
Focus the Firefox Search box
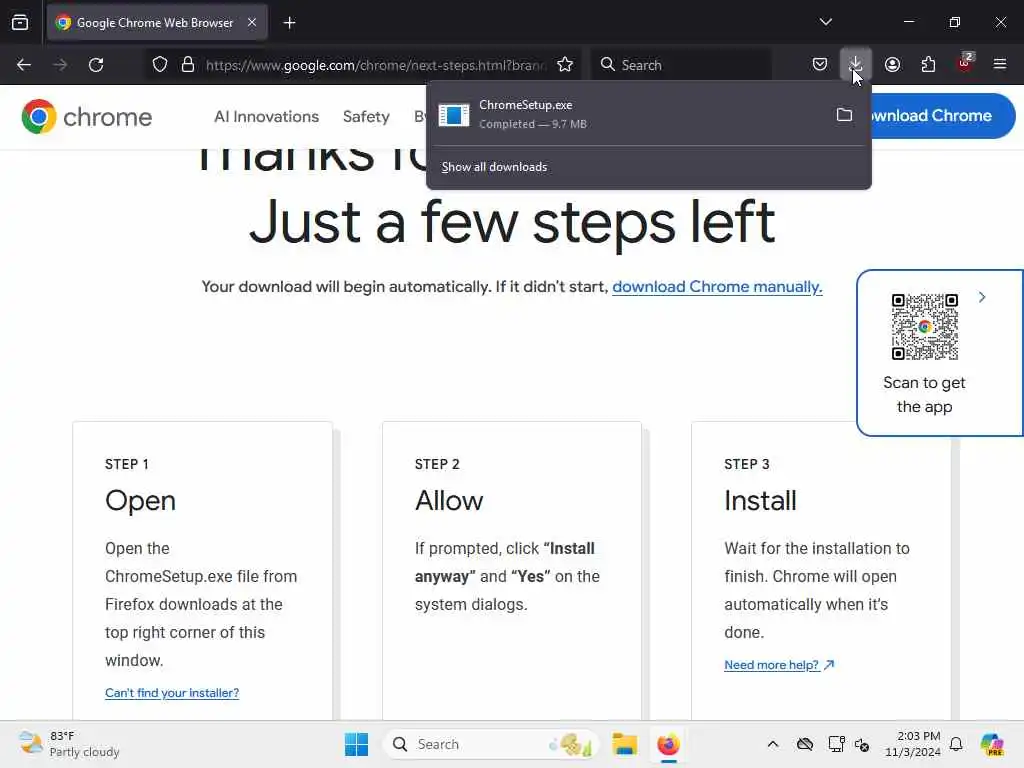point(683,65)
